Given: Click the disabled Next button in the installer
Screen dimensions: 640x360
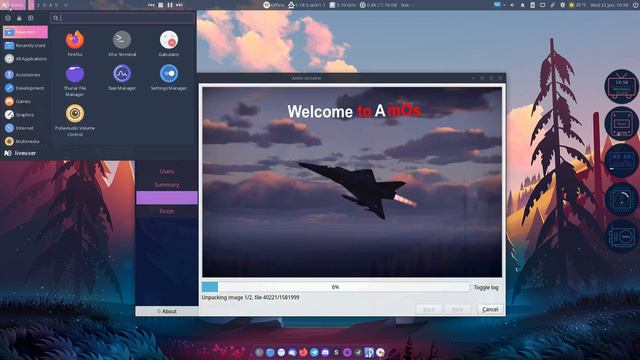Looking at the screenshot, I should point(458,309).
